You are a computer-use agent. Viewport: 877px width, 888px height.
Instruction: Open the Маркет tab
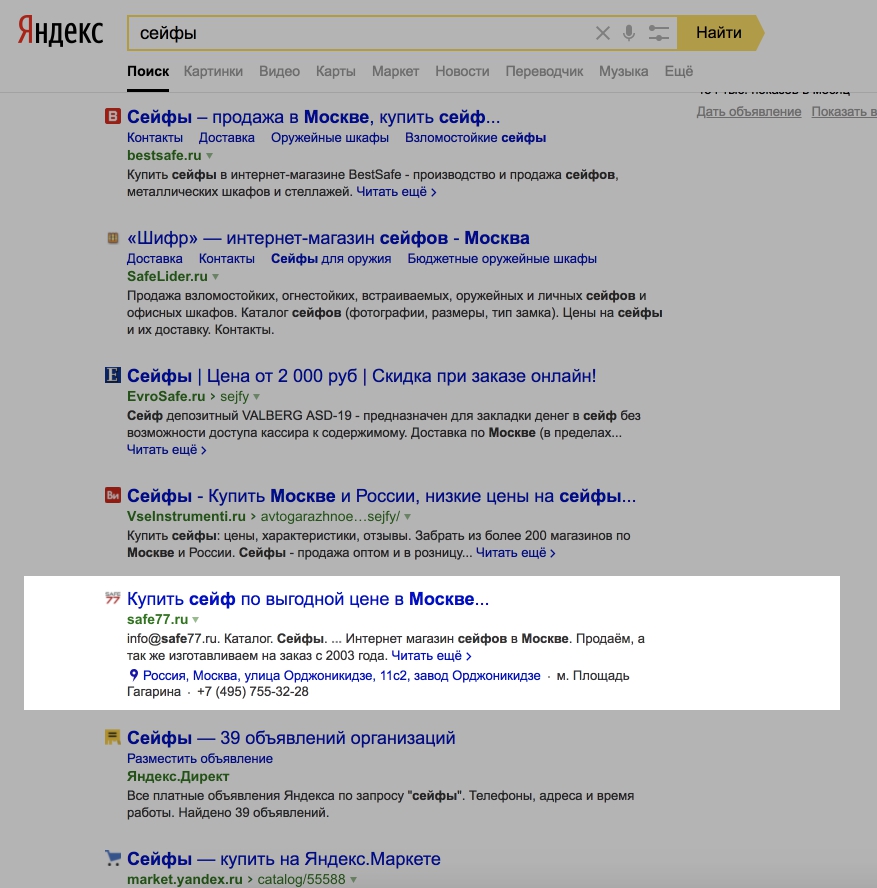click(395, 71)
